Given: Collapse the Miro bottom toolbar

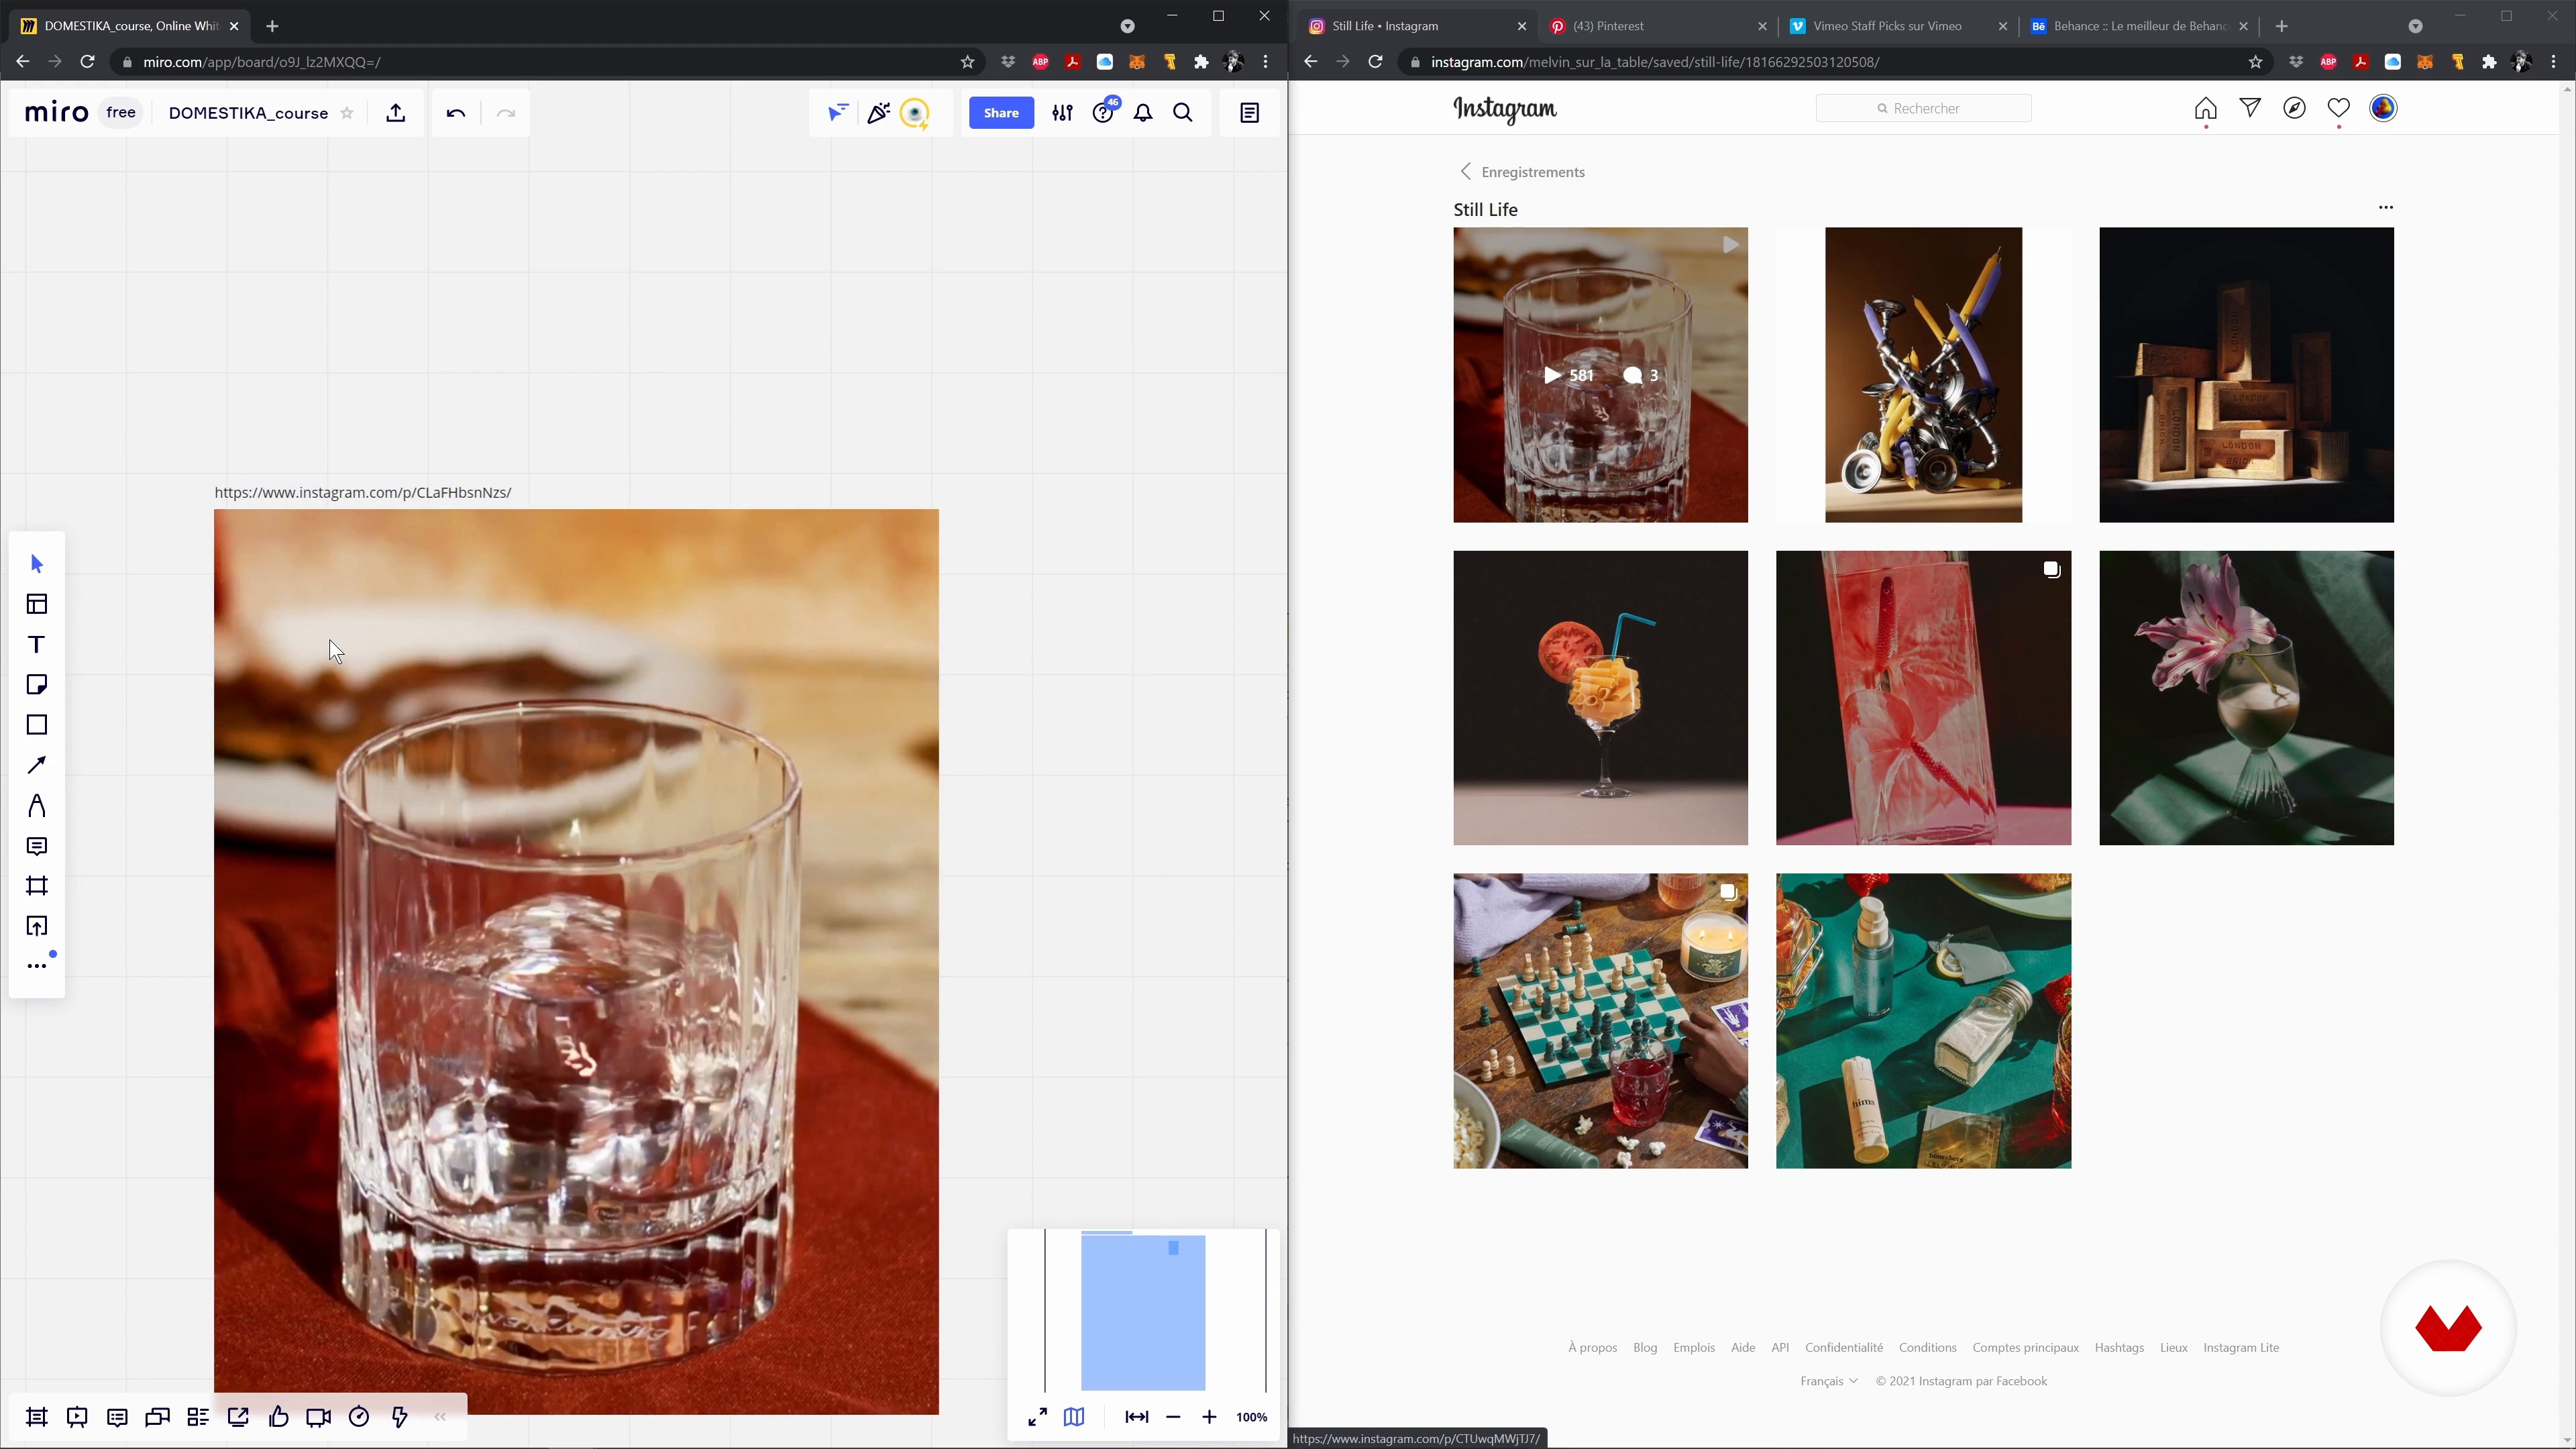Looking at the screenshot, I should 440,1417.
